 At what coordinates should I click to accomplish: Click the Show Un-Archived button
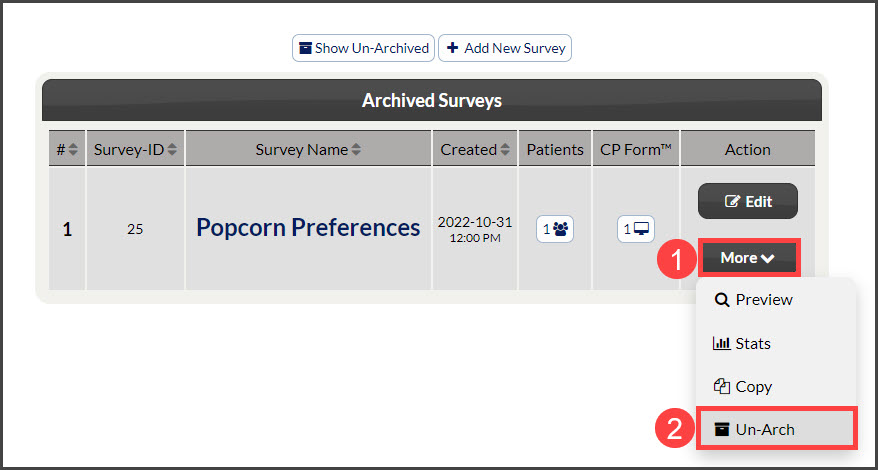(x=363, y=48)
